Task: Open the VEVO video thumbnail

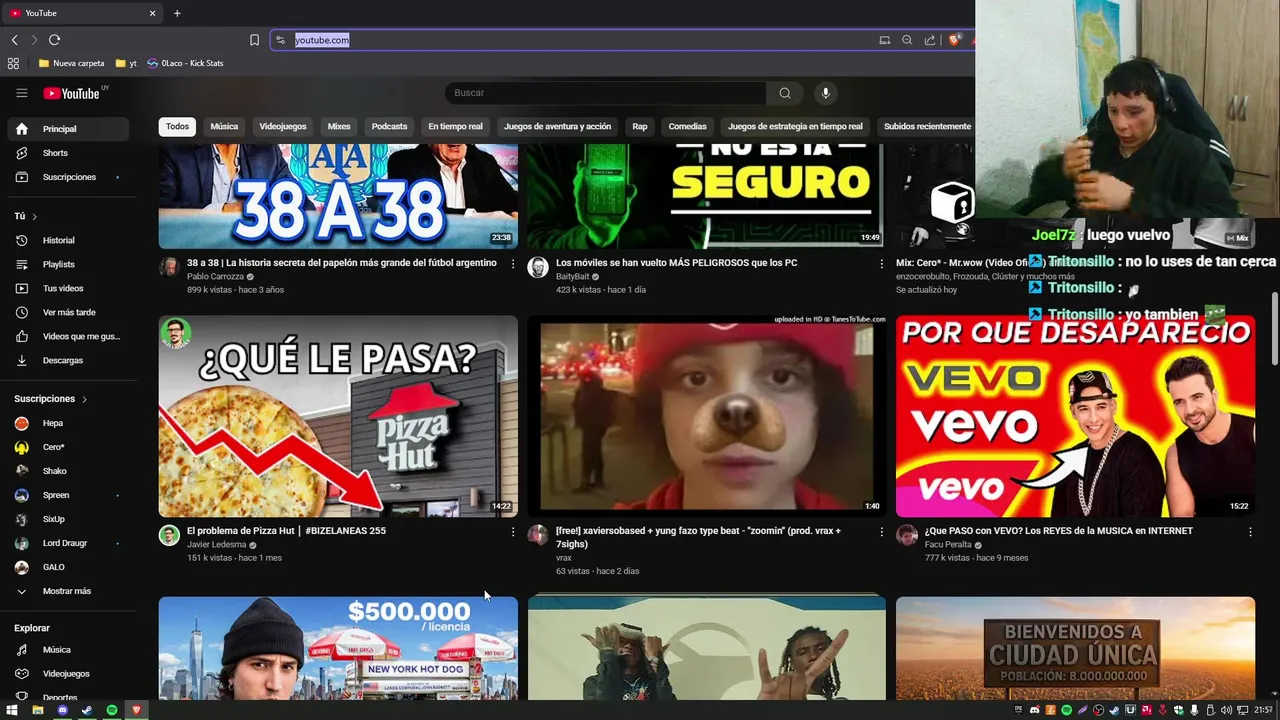Action: click(1075, 416)
